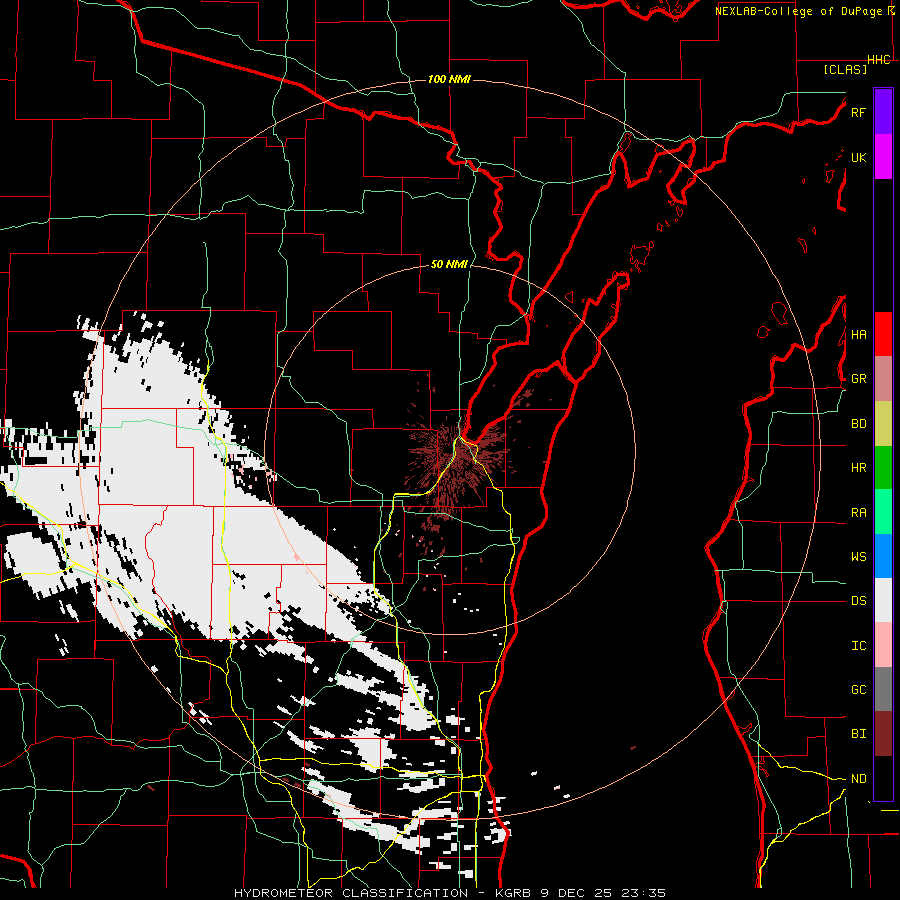Click the RF legend label
The height and width of the screenshot is (900, 900).
[858, 112]
